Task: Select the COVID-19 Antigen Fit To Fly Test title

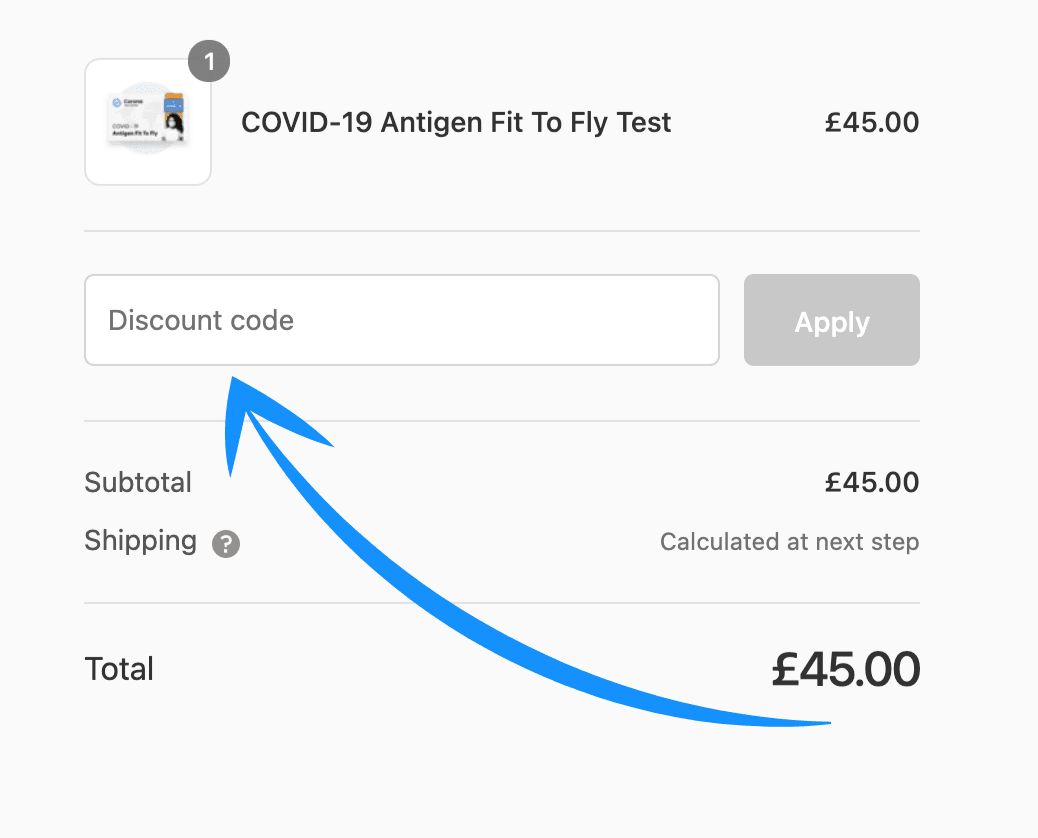Action: pyautogui.click(x=456, y=123)
